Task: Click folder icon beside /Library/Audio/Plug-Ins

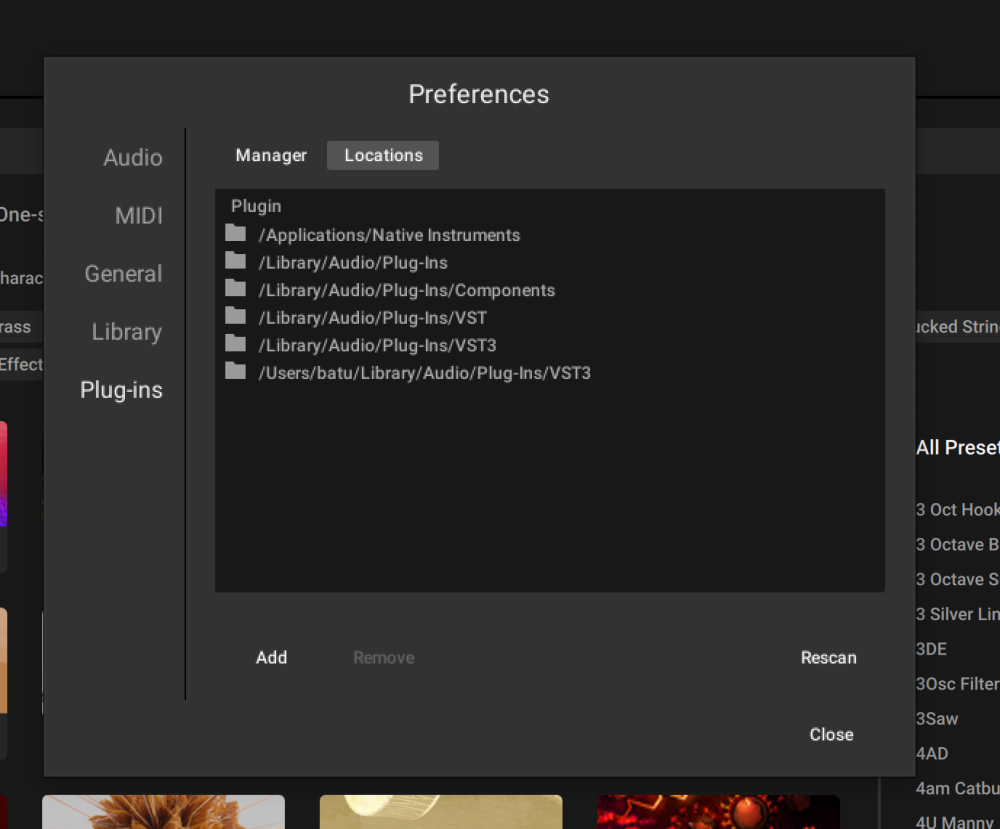Action: [x=235, y=261]
